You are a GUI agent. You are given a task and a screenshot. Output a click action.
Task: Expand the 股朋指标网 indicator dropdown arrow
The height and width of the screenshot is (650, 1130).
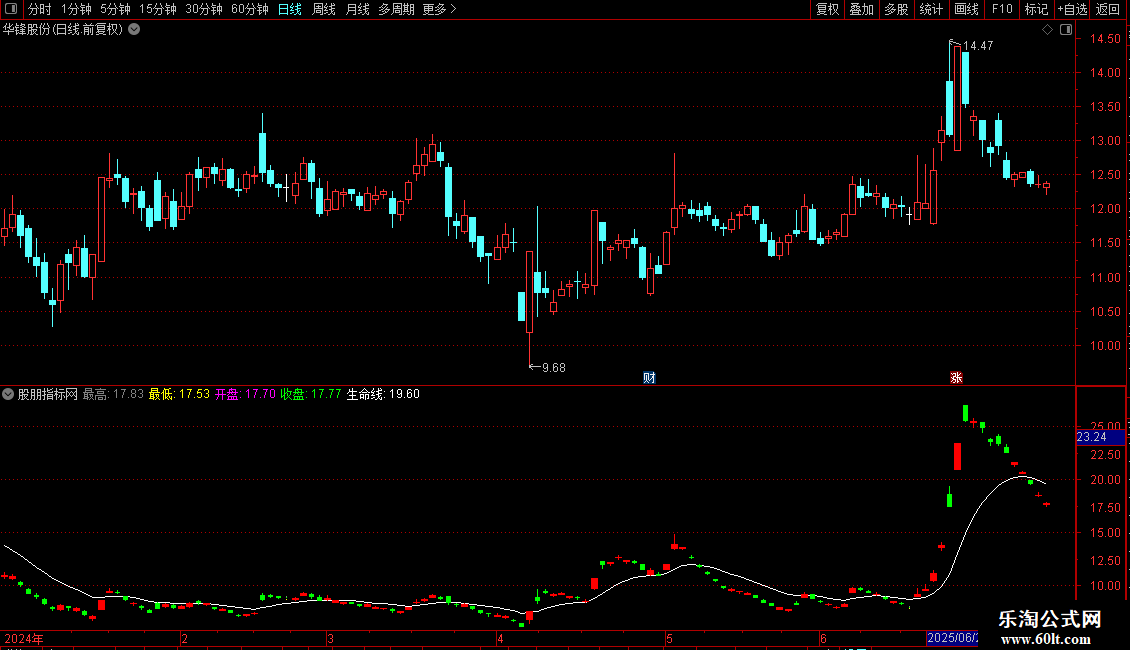[8, 394]
